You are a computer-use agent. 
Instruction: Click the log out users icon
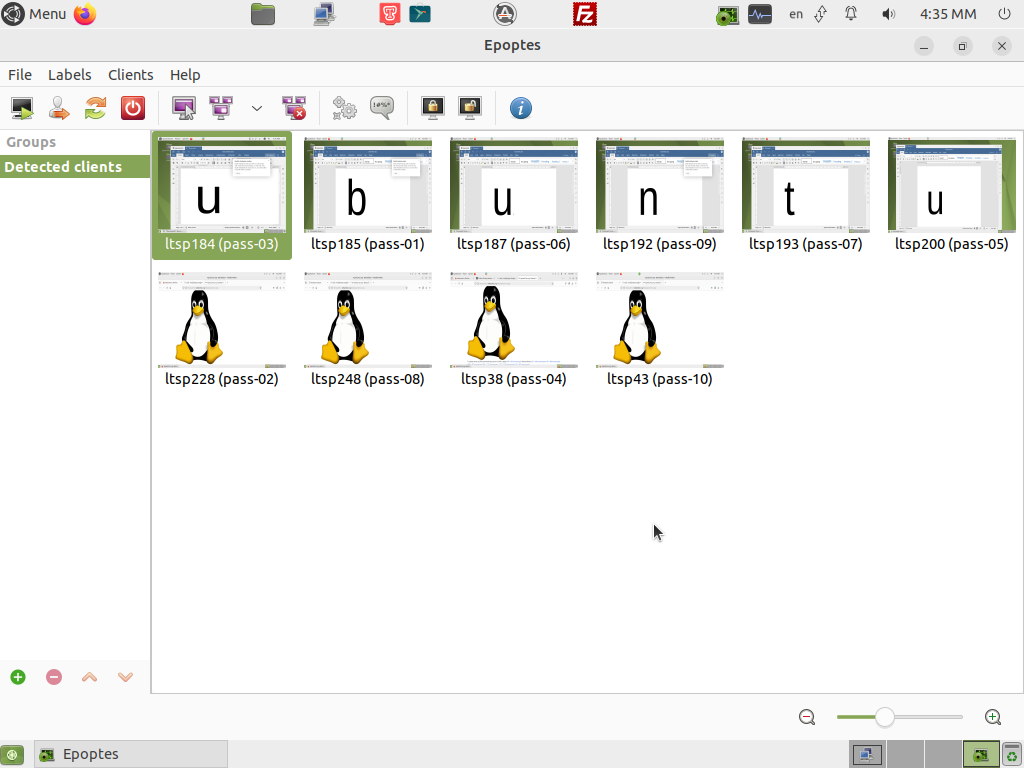(59, 108)
